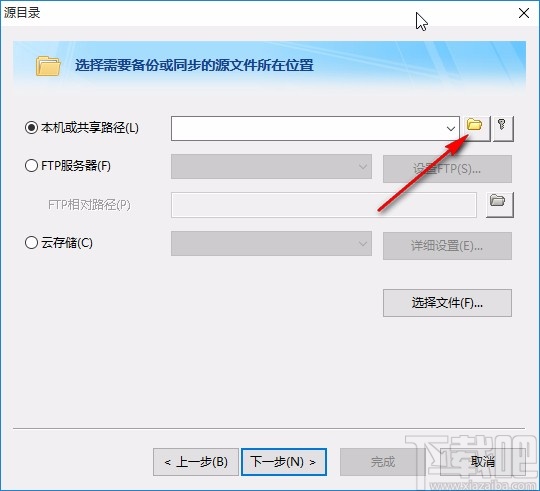
Task: Close the 源目录 dialog window
Action: point(524,13)
